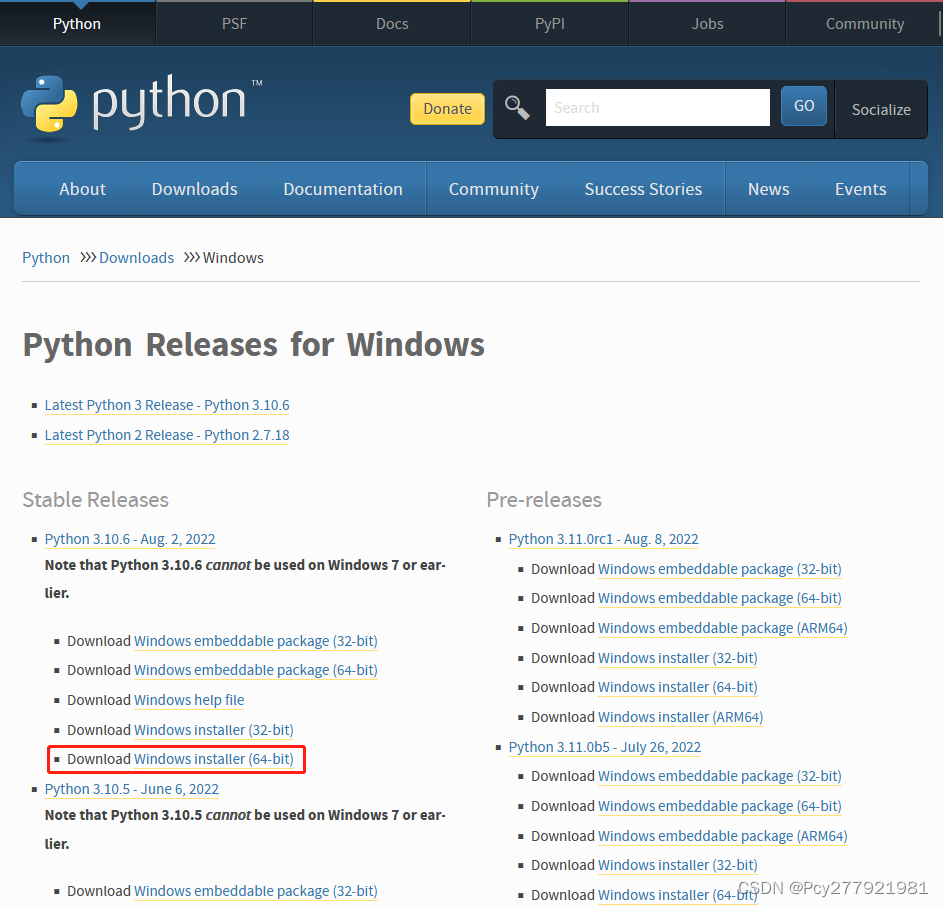Download 3.11.0rc1 Windows installer (32-bit)
Screen dimensions: 943x907
click(678, 658)
